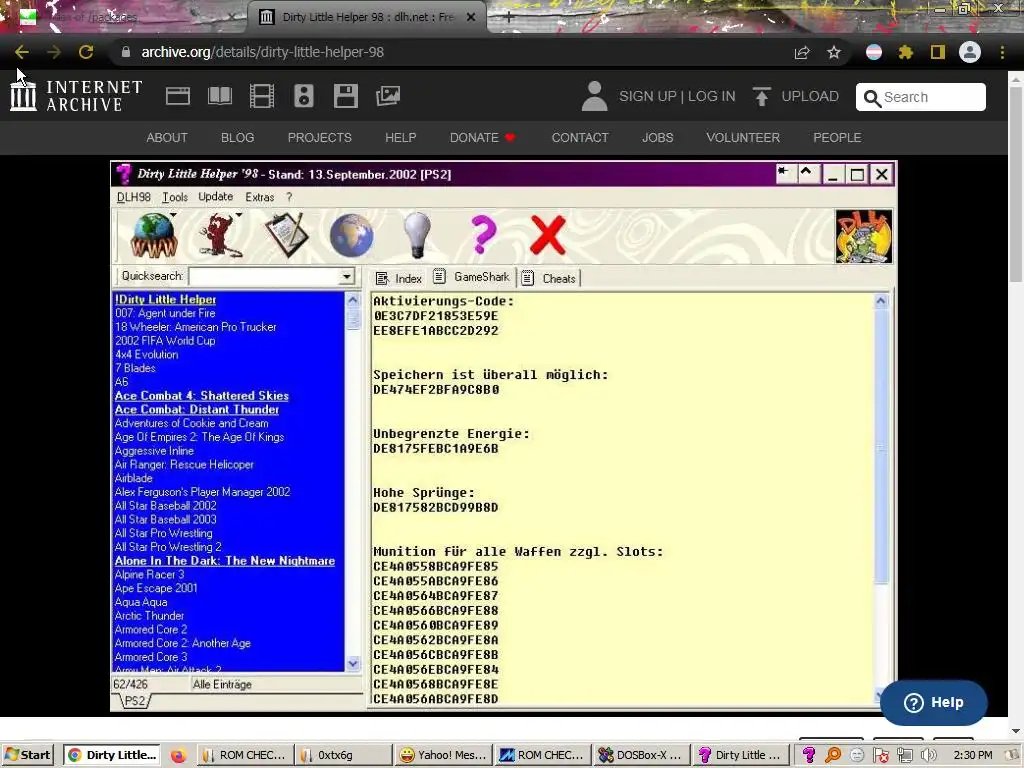
Task: Open the browser three-dot menu
Action: coord(1002,52)
